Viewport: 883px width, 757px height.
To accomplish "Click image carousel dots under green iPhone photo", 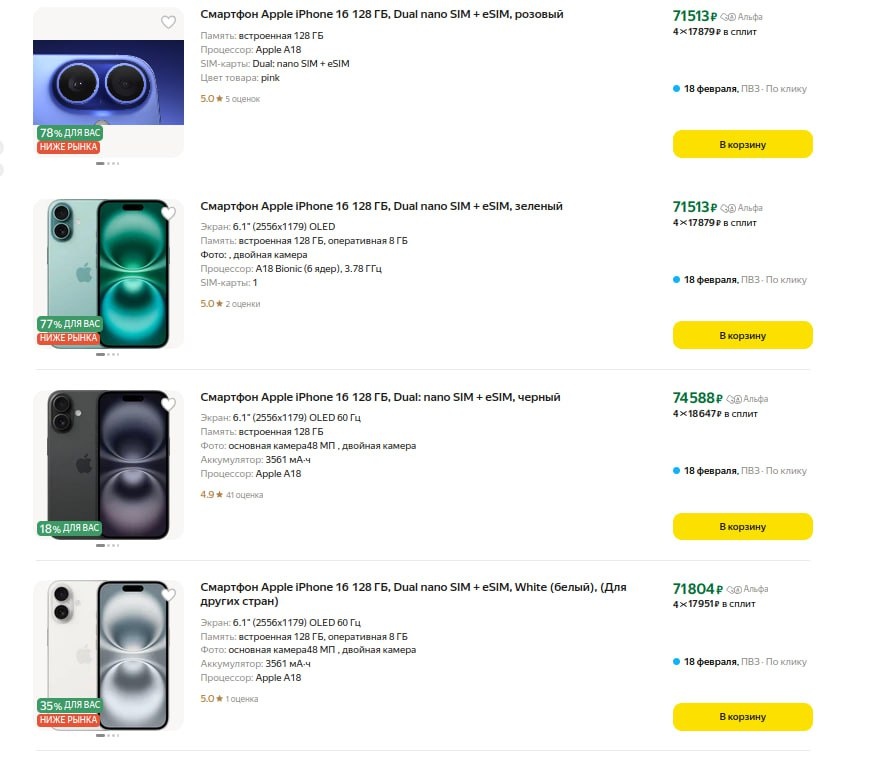I will (x=108, y=354).
